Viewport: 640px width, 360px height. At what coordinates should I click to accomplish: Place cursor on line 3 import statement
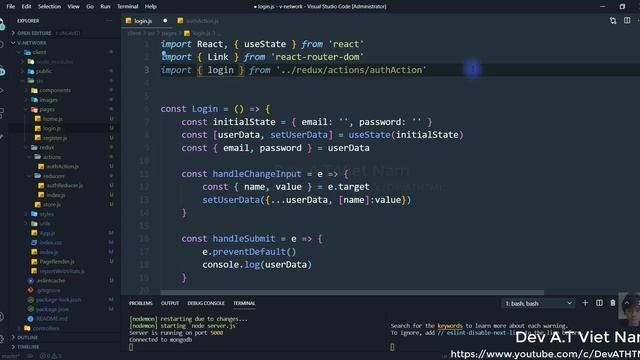(x=293, y=70)
